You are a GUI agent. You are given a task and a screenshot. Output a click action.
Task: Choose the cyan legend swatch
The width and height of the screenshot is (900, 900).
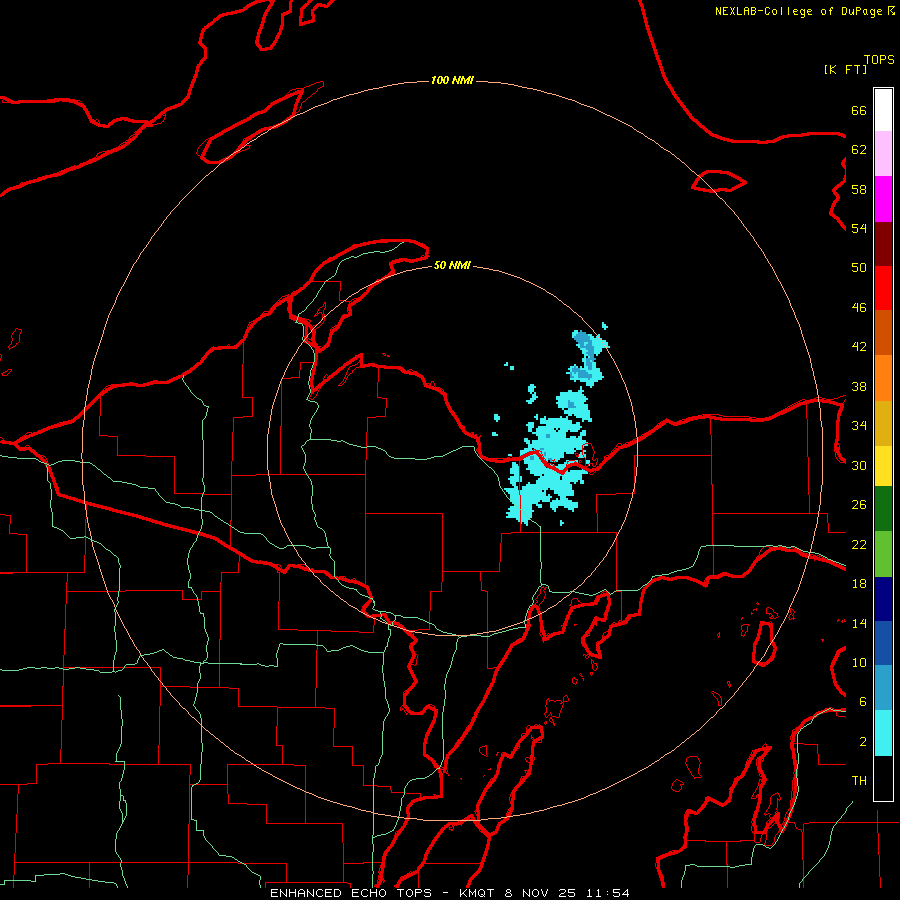pyautogui.click(x=883, y=733)
